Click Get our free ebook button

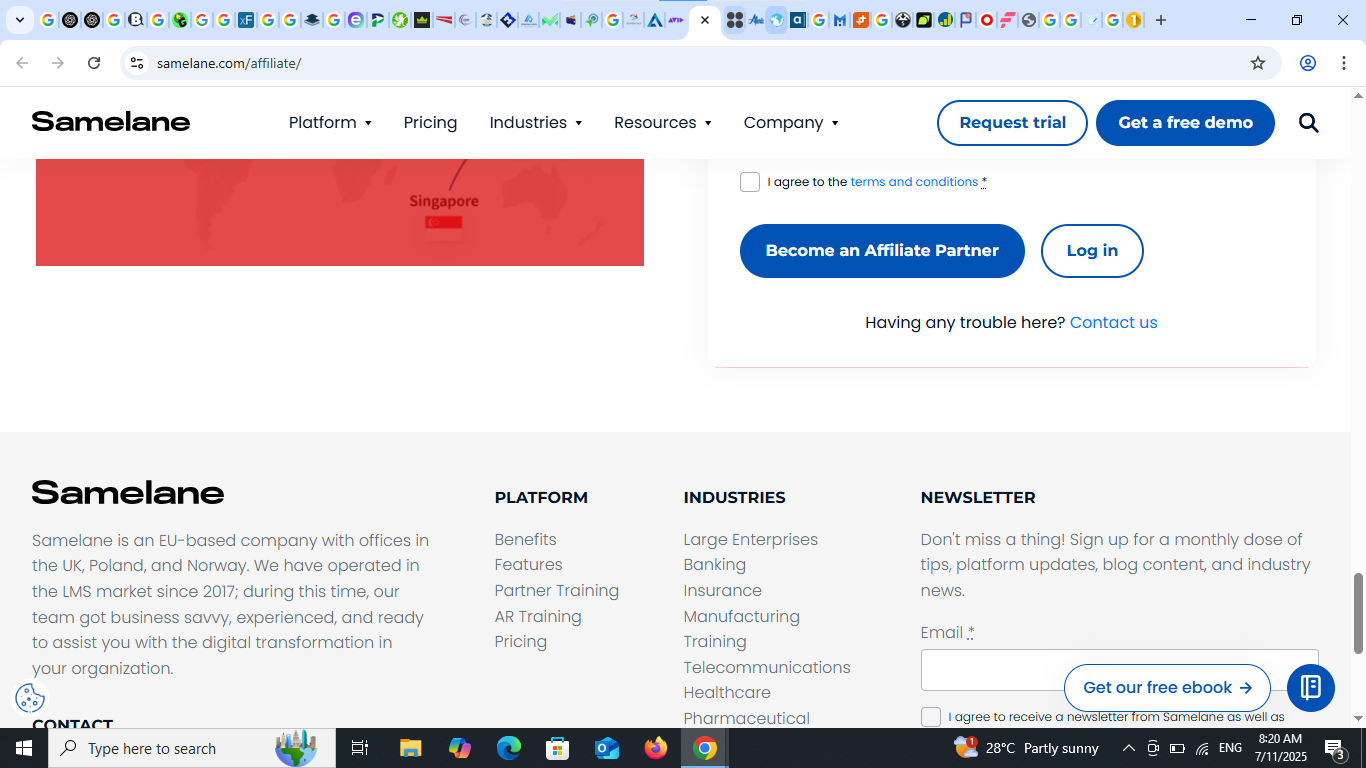(x=1167, y=688)
